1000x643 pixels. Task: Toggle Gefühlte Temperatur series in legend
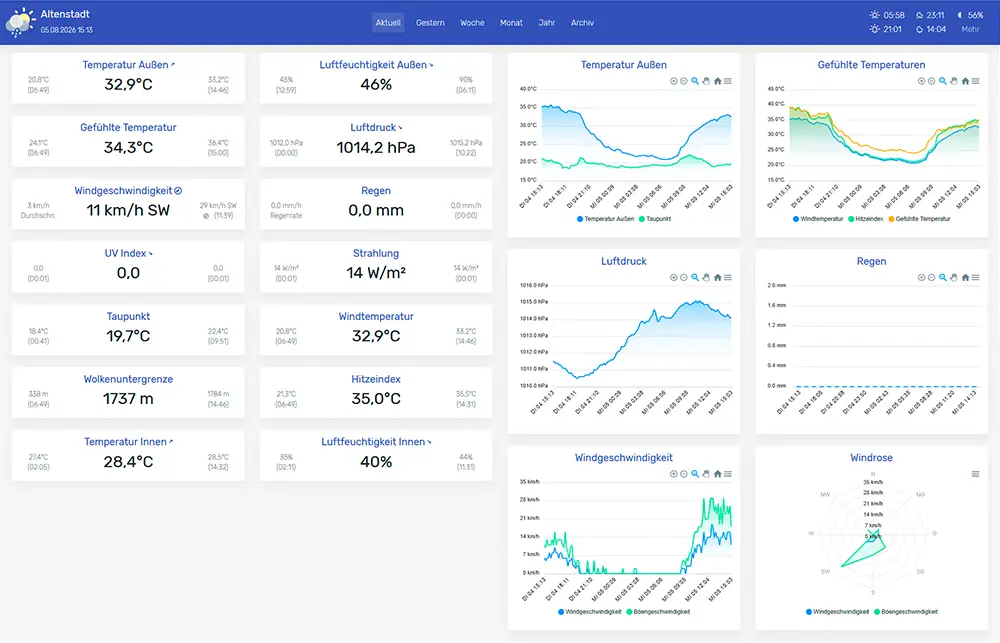point(919,219)
